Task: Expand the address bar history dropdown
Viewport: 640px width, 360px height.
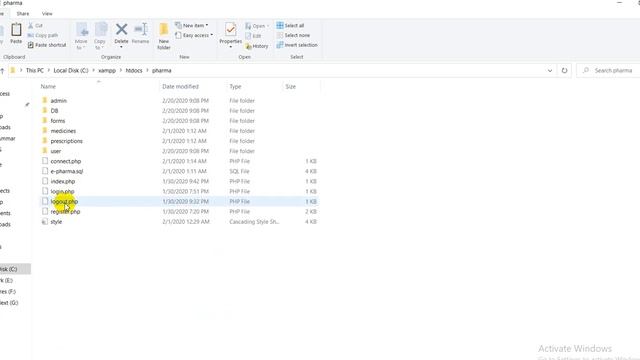Action: [x=550, y=71]
